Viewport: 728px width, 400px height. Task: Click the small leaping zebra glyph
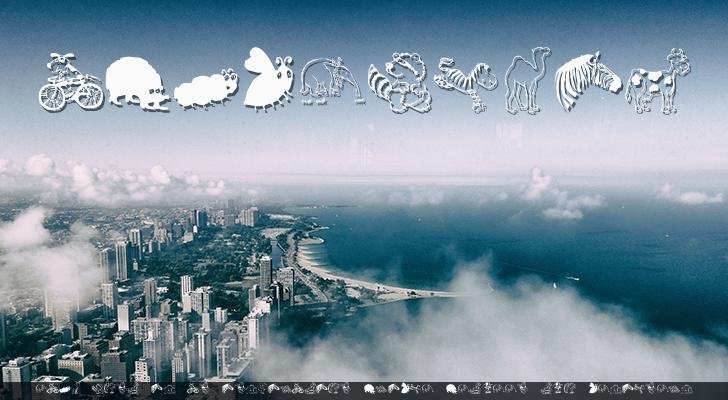pyautogui.click(x=466, y=82)
